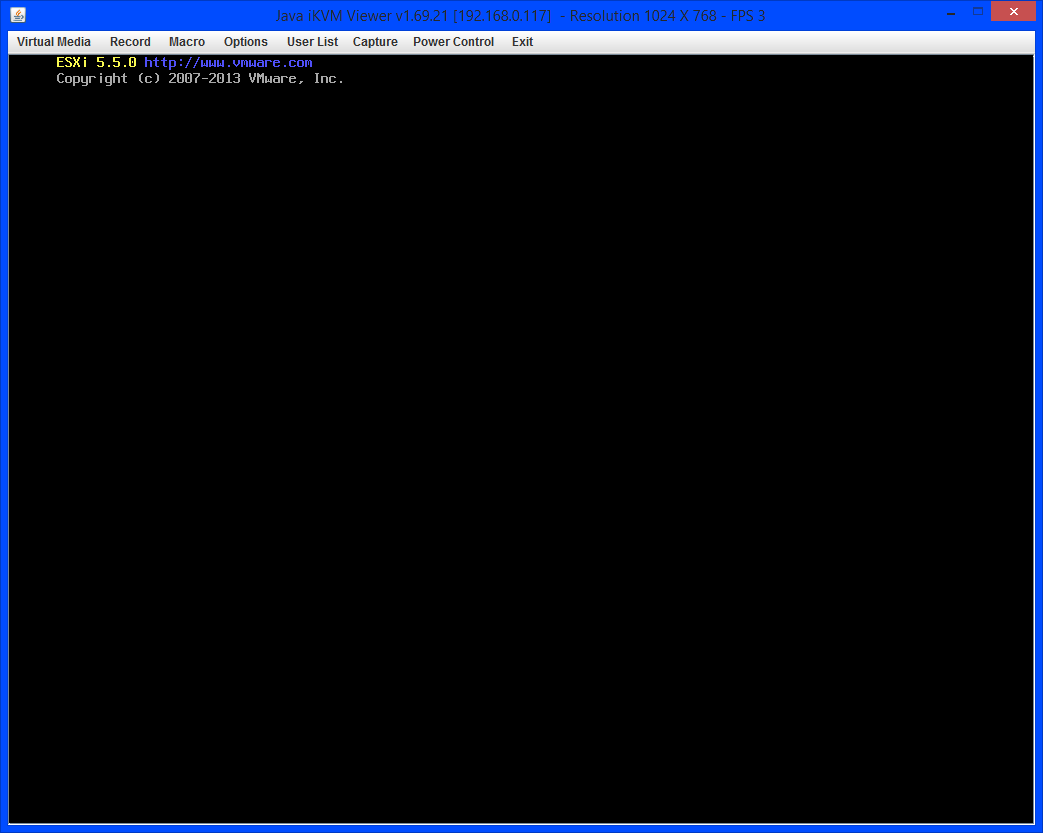This screenshot has width=1043, height=833.
Task: Open the User List menu
Action: (313, 42)
